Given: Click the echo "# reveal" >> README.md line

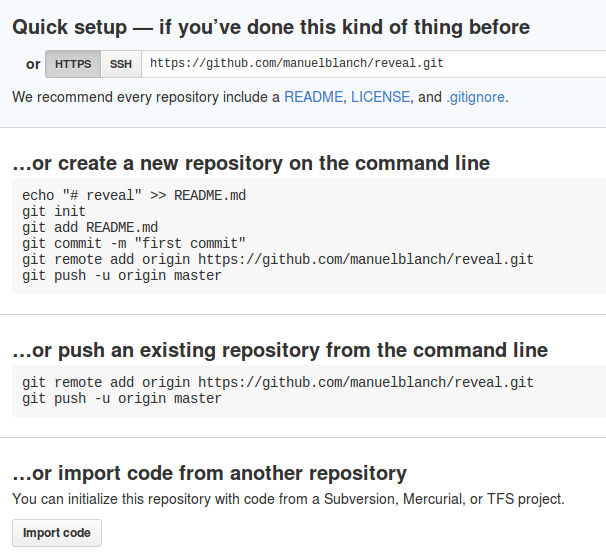Looking at the screenshot, I should [x=134, y=195].
